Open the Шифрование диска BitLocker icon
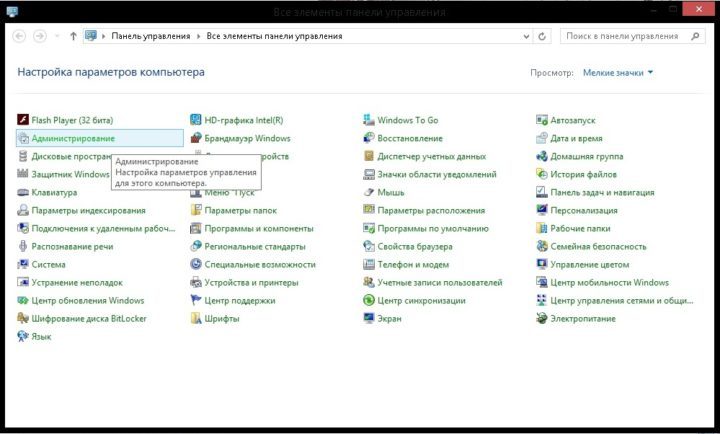Image resolution: width=720 pixels, height=434 pixels. point(23,318)
